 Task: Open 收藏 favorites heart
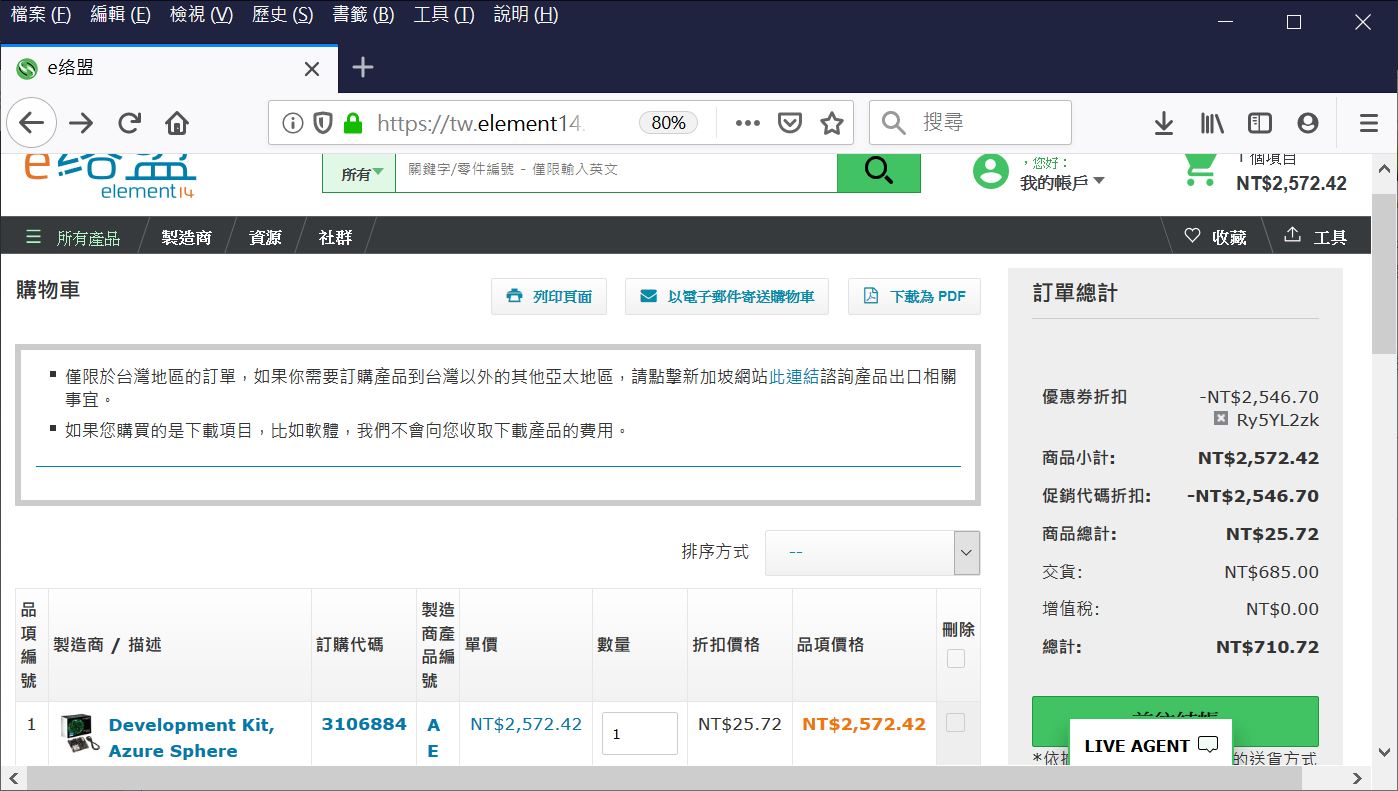coord(1215,237)
